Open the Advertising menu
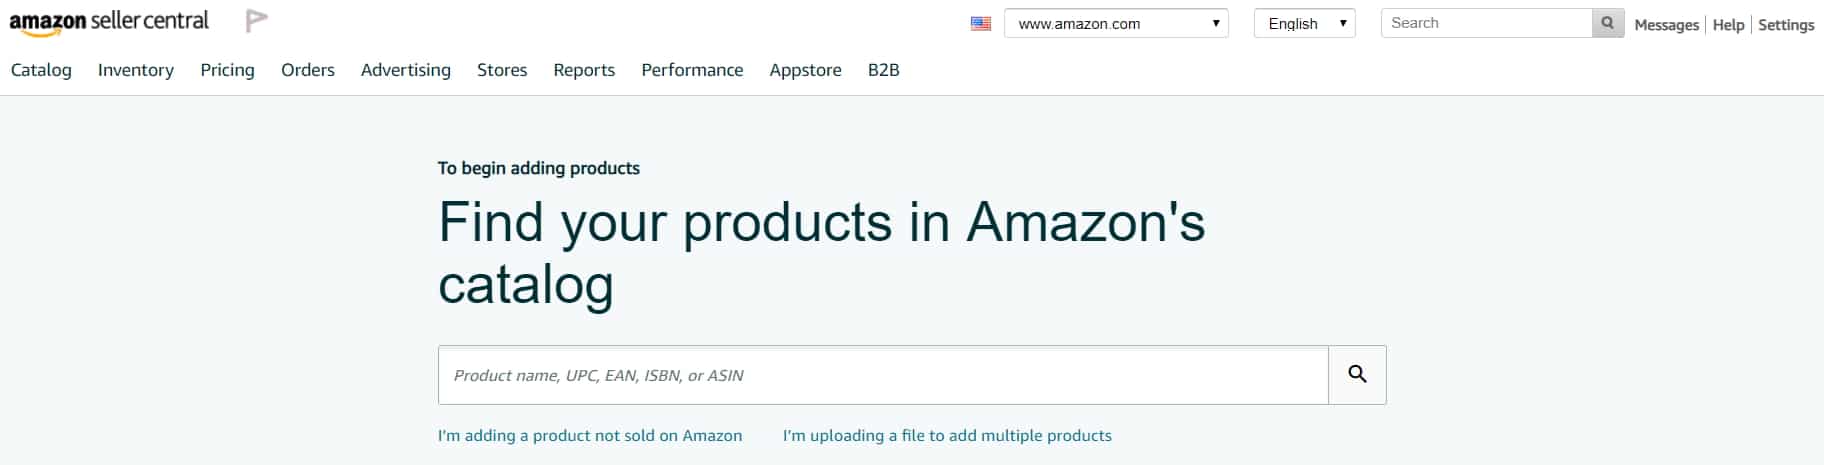 click(406, 70)
